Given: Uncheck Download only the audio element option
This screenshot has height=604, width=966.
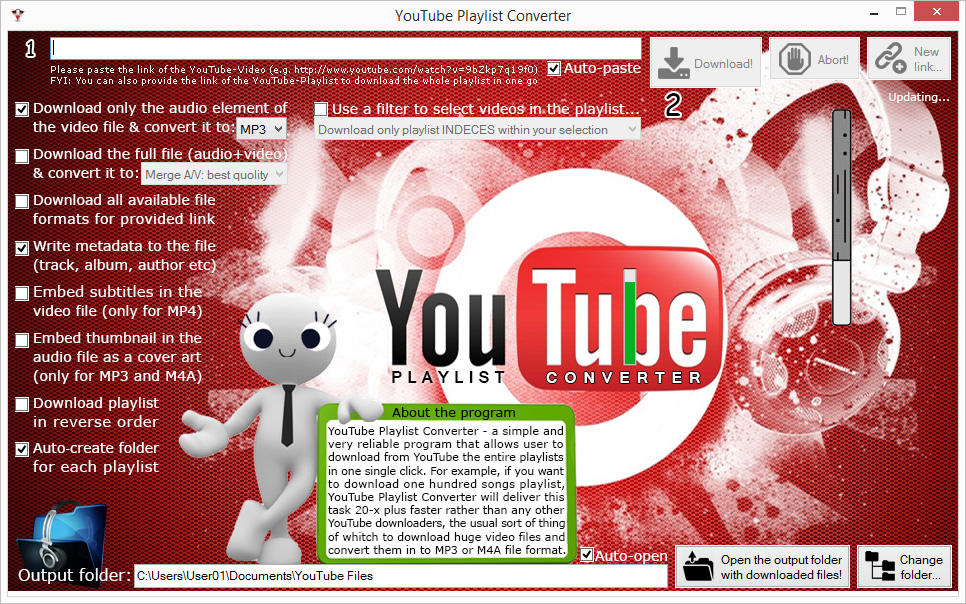Looking at the screenshot, I should pyautogui.click(x=22, y=110).
